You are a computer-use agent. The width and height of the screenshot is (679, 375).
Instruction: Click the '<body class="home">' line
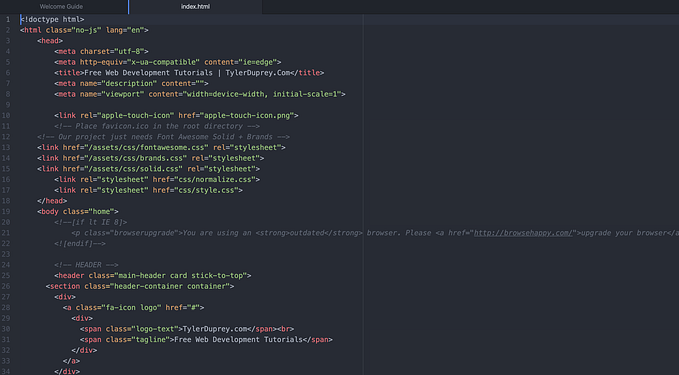(x=78, y=211)
